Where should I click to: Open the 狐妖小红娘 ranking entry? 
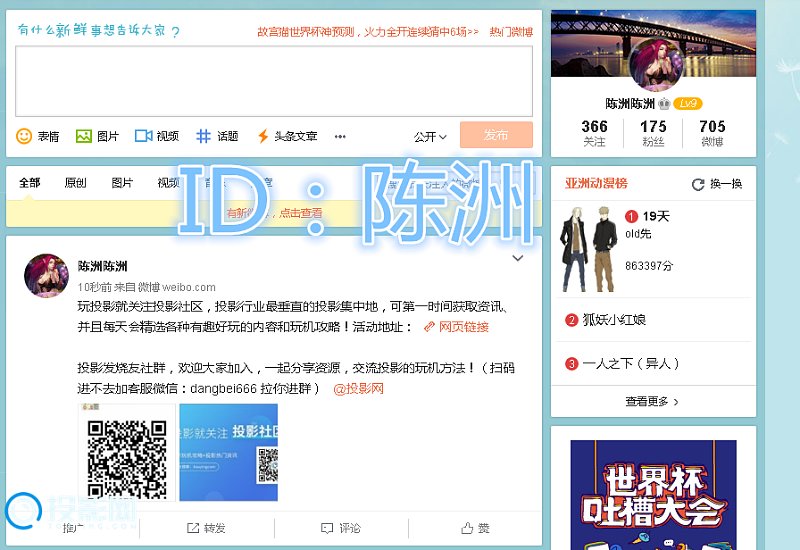tap(614, 320)
